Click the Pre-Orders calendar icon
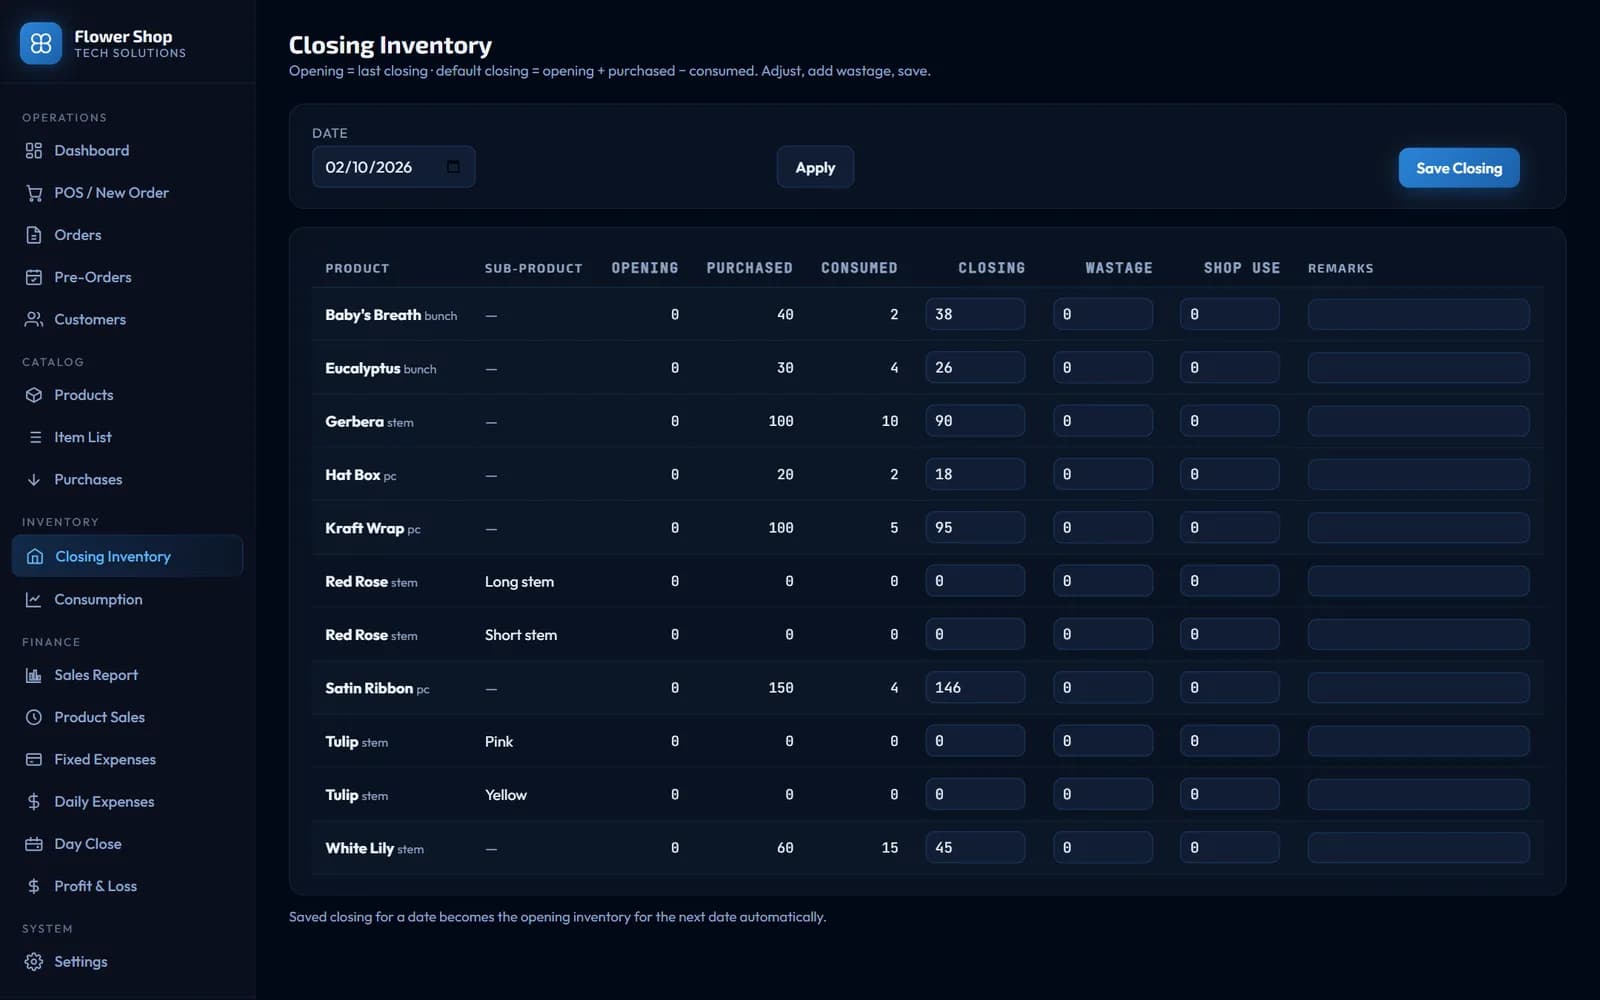This screenshot has width=1600, height=1000. pyautogui.click(x=34, y=277)
